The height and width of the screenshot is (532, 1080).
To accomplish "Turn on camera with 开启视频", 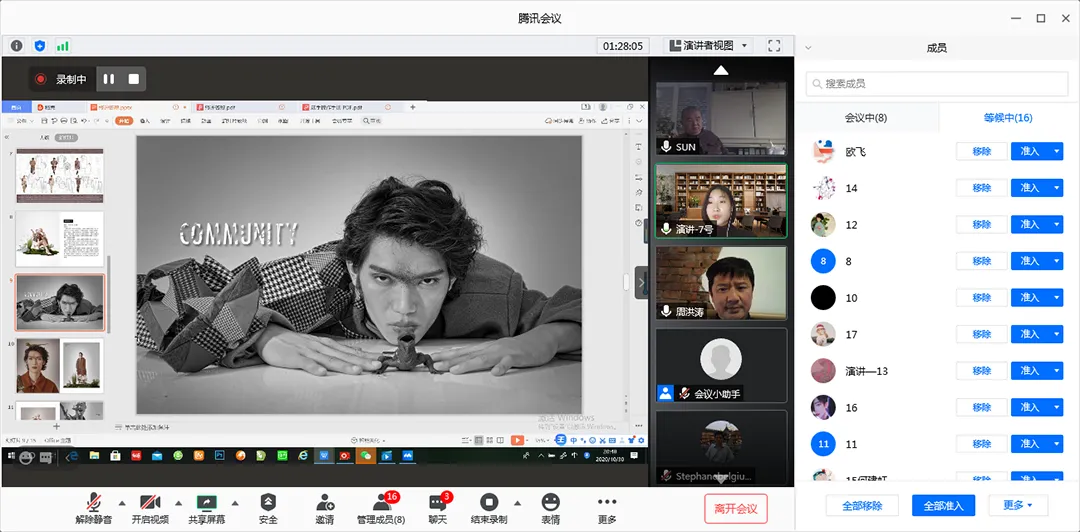I will pyautogui.click(x=150, y=509).
